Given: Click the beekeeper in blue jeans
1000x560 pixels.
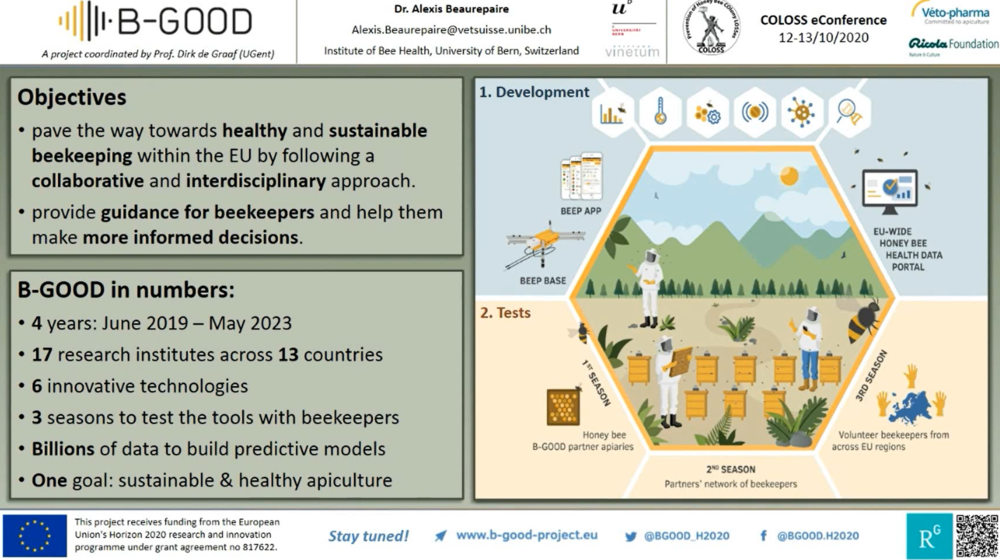Looking at the screenshot, I should 807,349.
